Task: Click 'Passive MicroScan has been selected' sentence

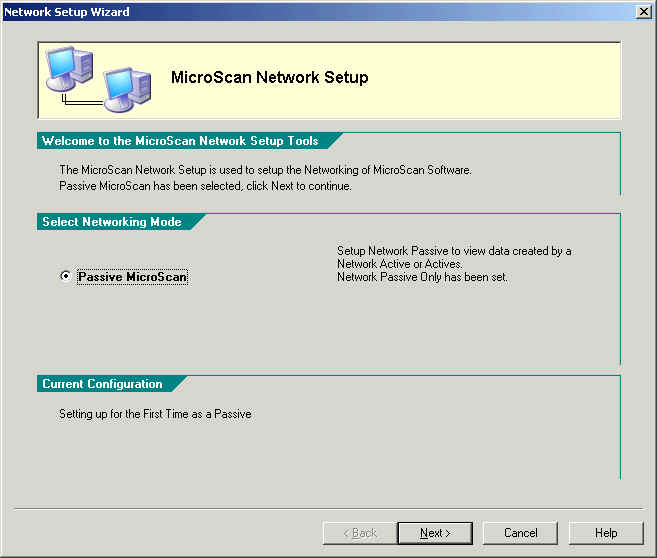Action: pos(205,186)
